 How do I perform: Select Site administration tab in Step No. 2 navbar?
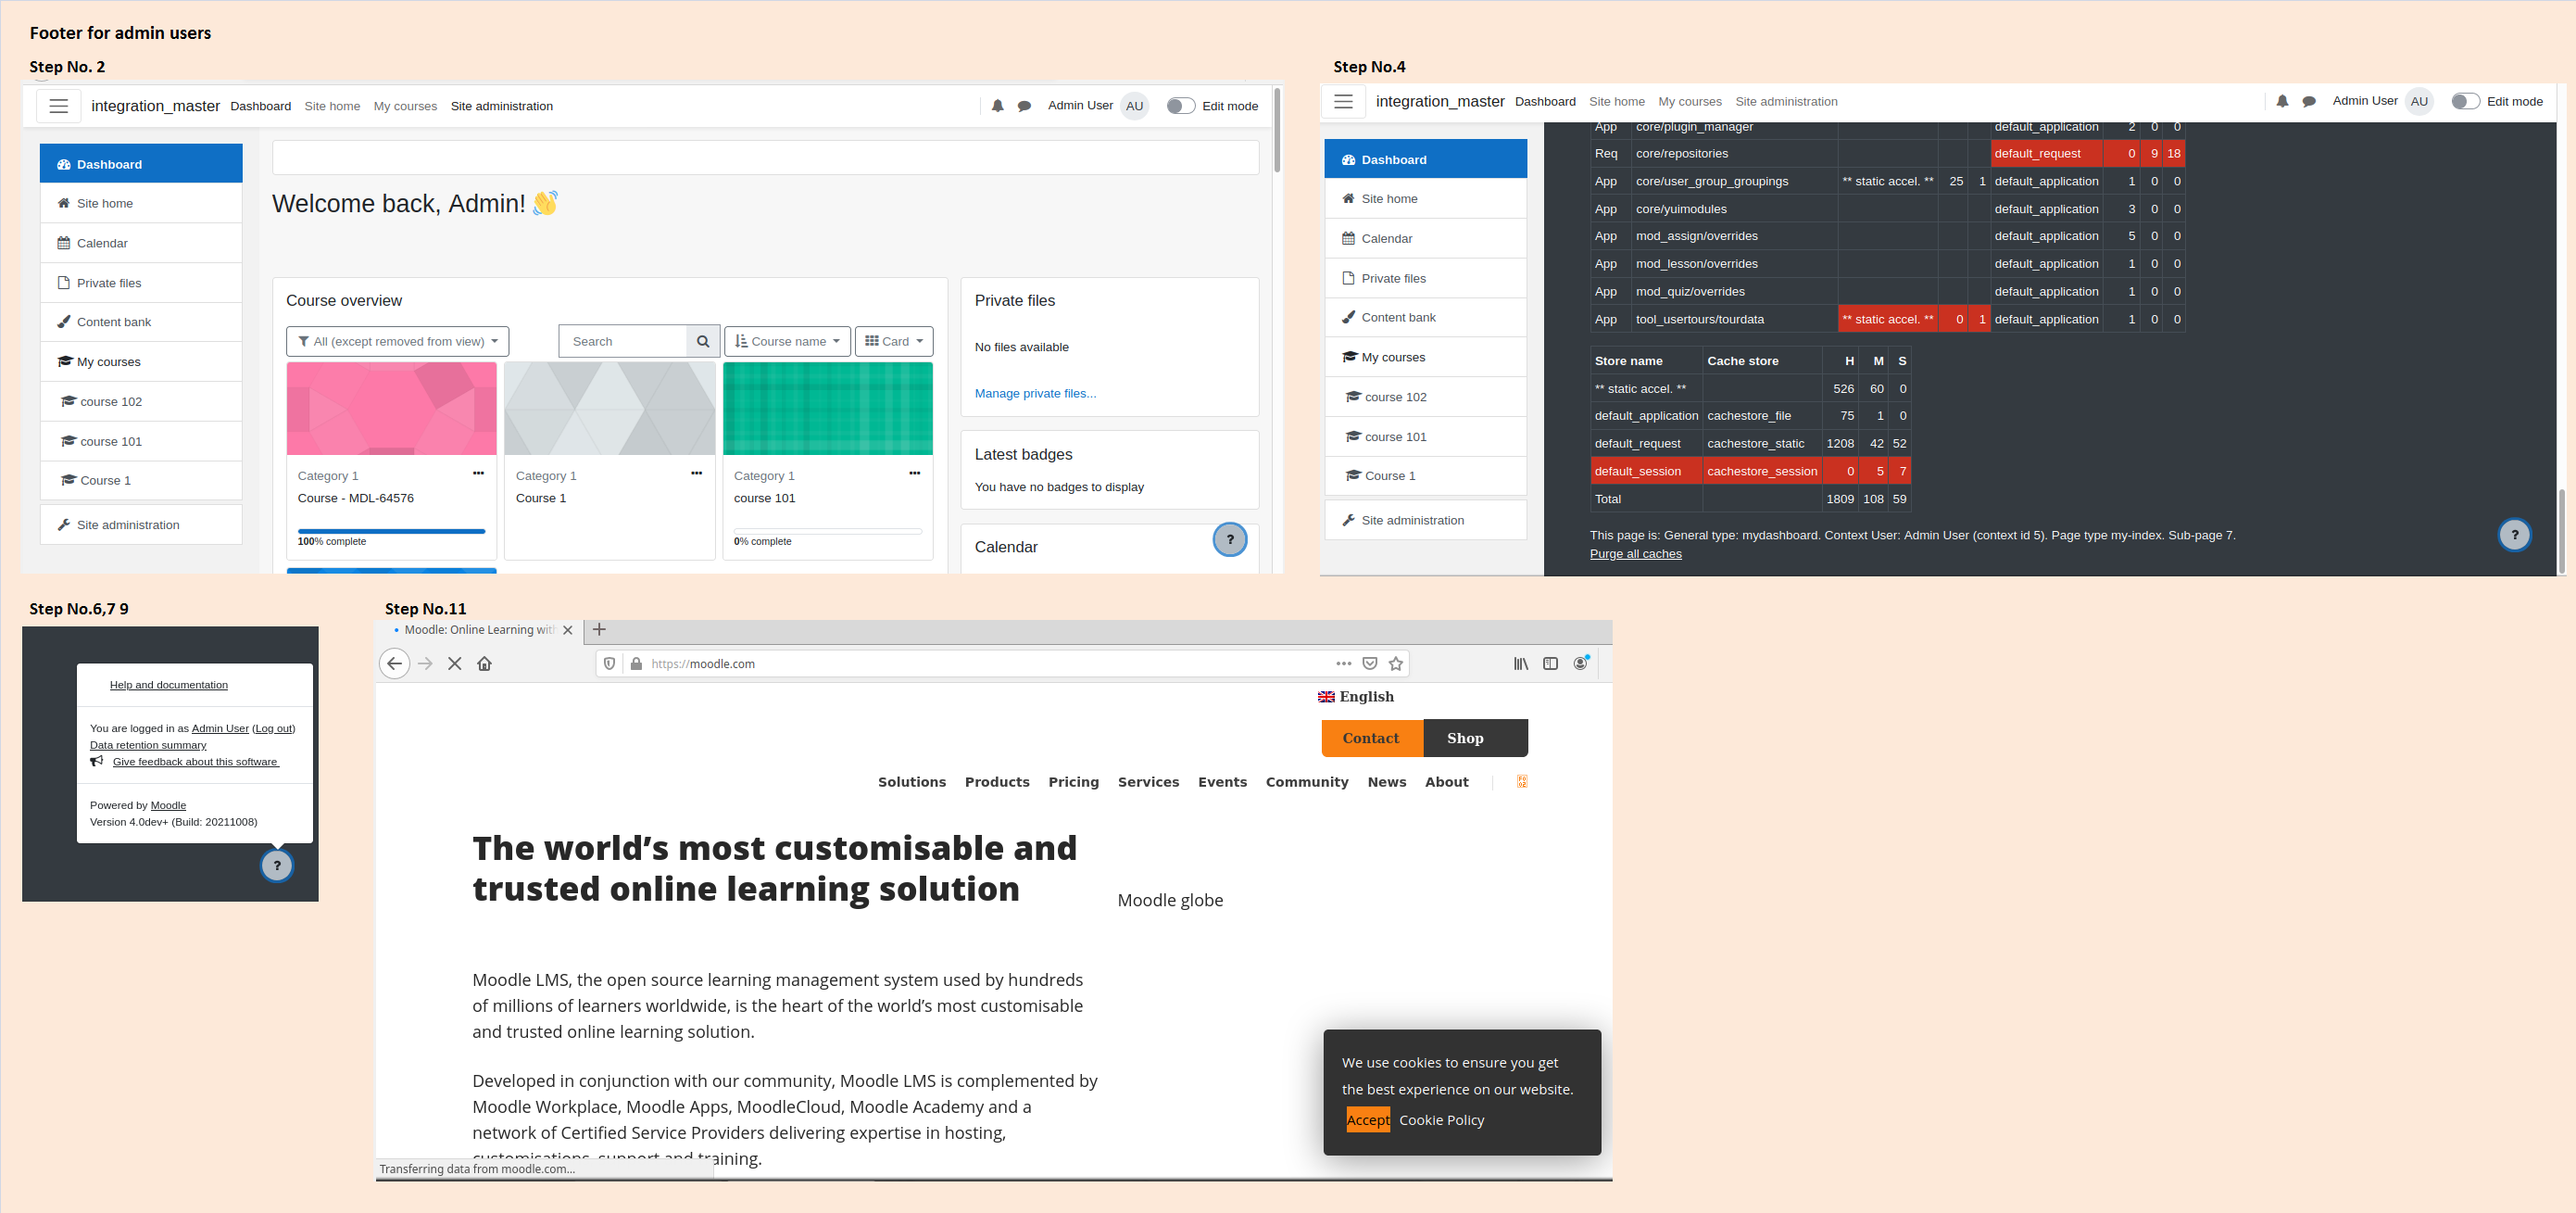coord(501,106)
